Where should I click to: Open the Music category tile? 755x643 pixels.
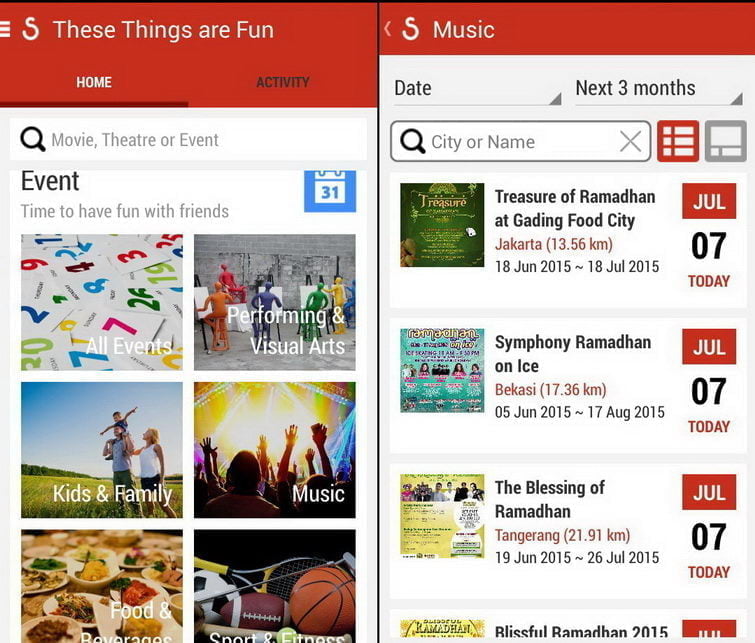275,450
